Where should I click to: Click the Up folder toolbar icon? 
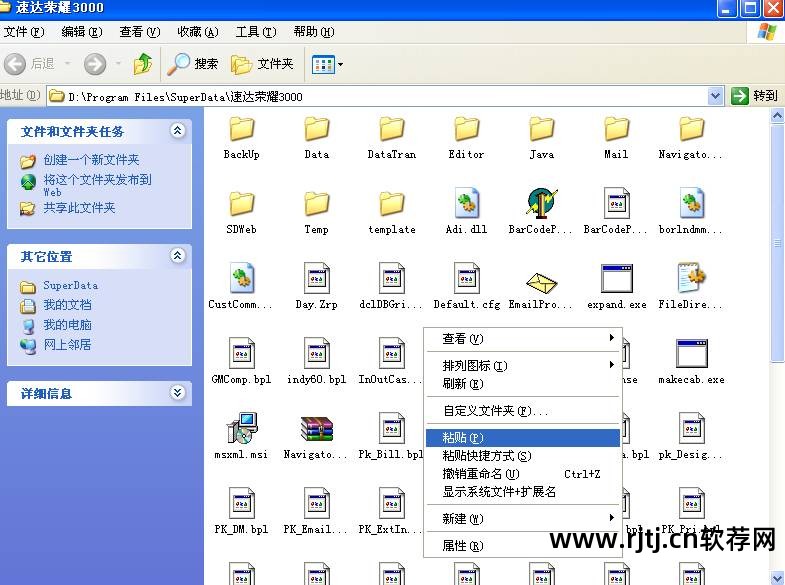tap(144, 64)
